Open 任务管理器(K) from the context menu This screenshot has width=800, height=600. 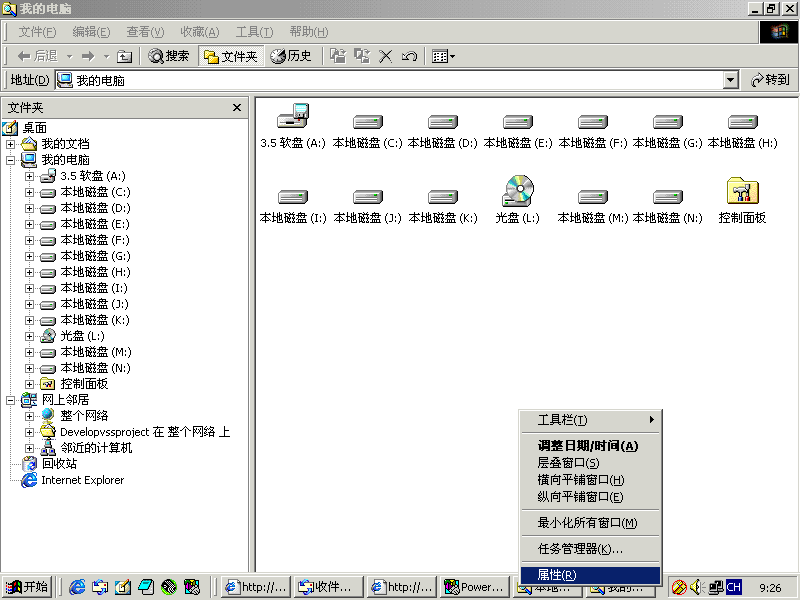point(580,549)
